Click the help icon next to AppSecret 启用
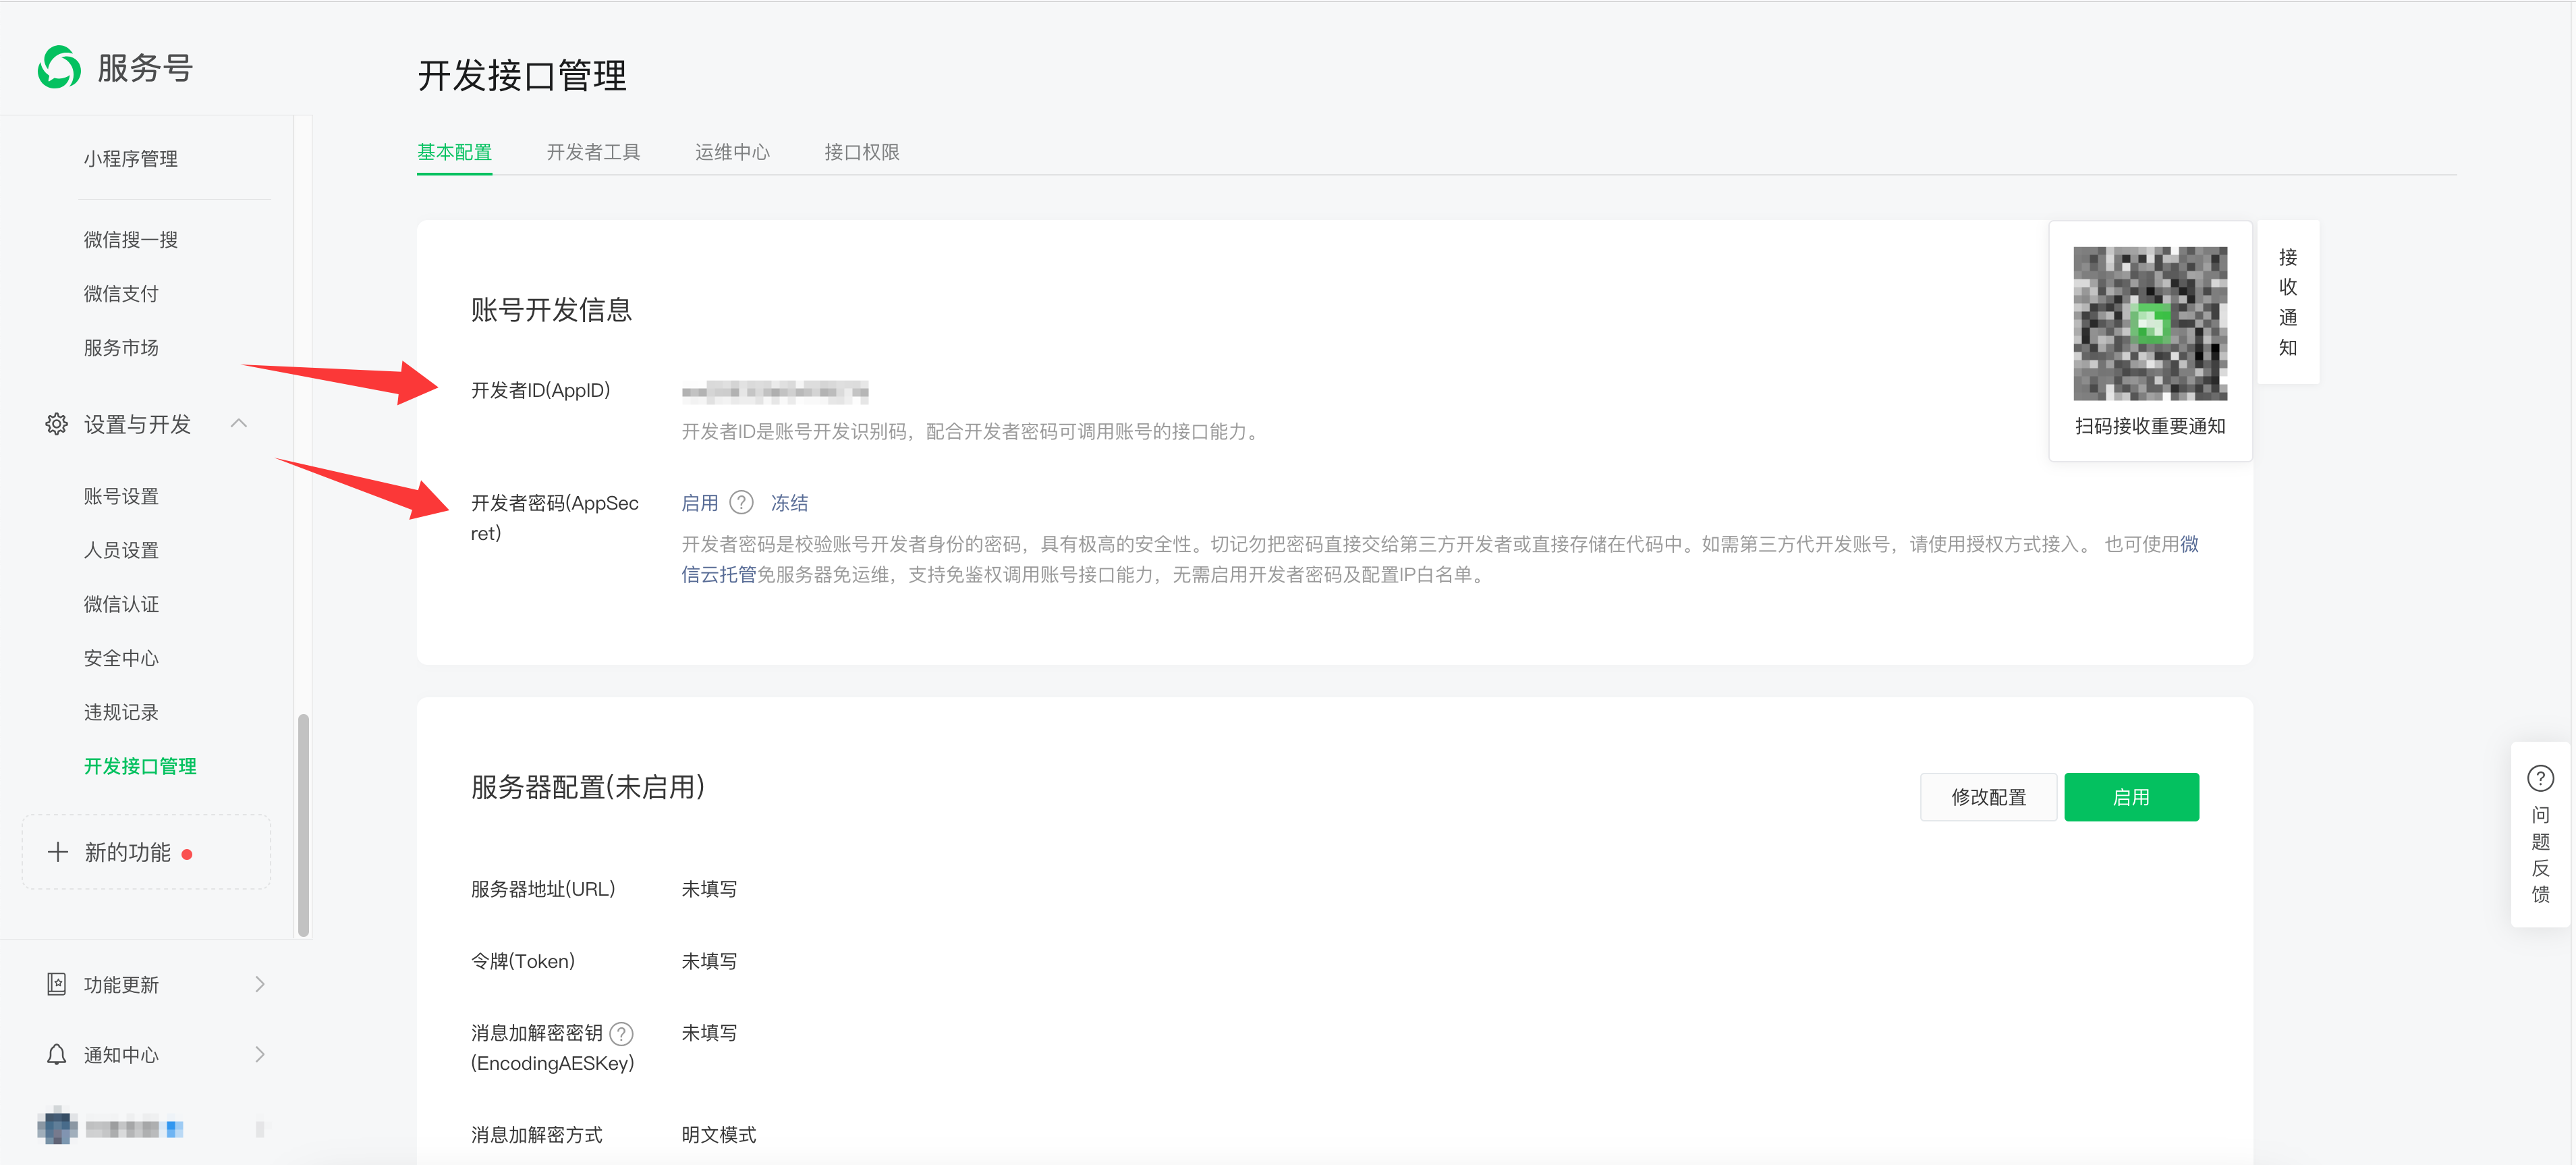Viewport: 2576px width, 1165px height. click(x=741, y=502)
